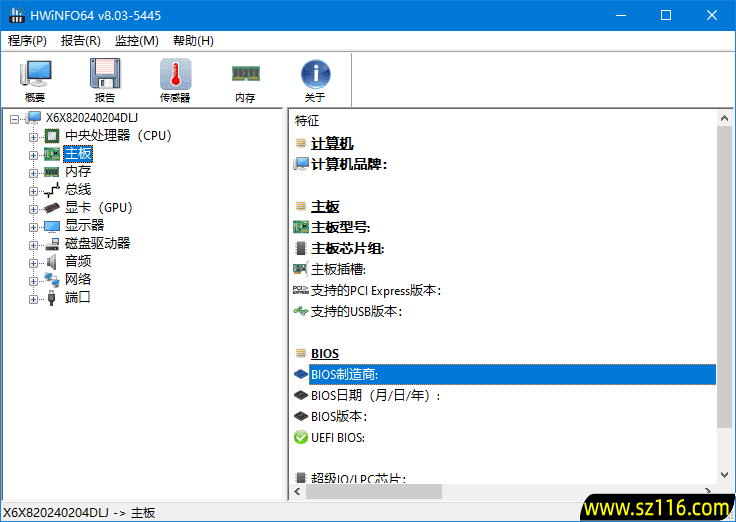Open the 传感器 thermometer sensors icon

175,80
